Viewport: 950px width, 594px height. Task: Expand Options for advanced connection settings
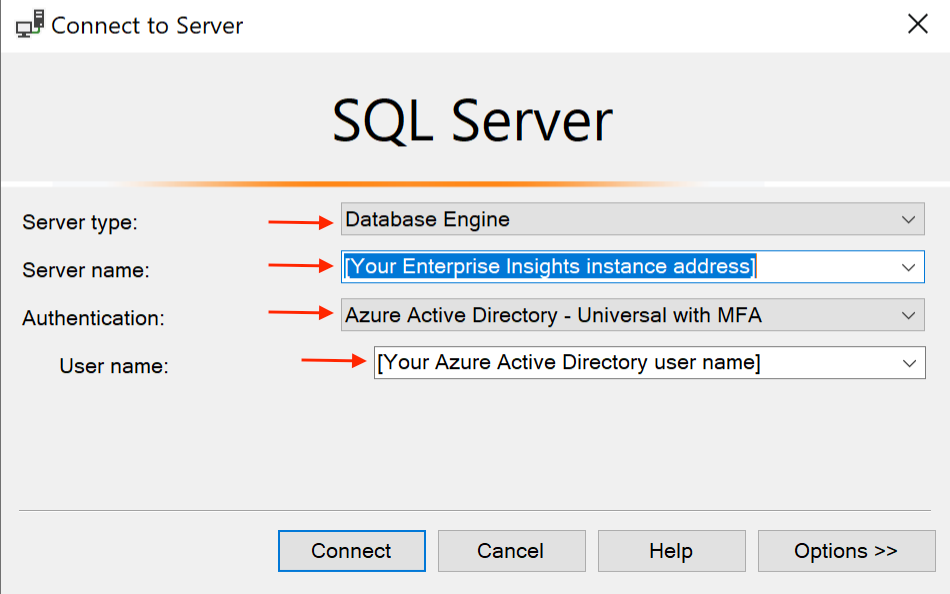846,550
